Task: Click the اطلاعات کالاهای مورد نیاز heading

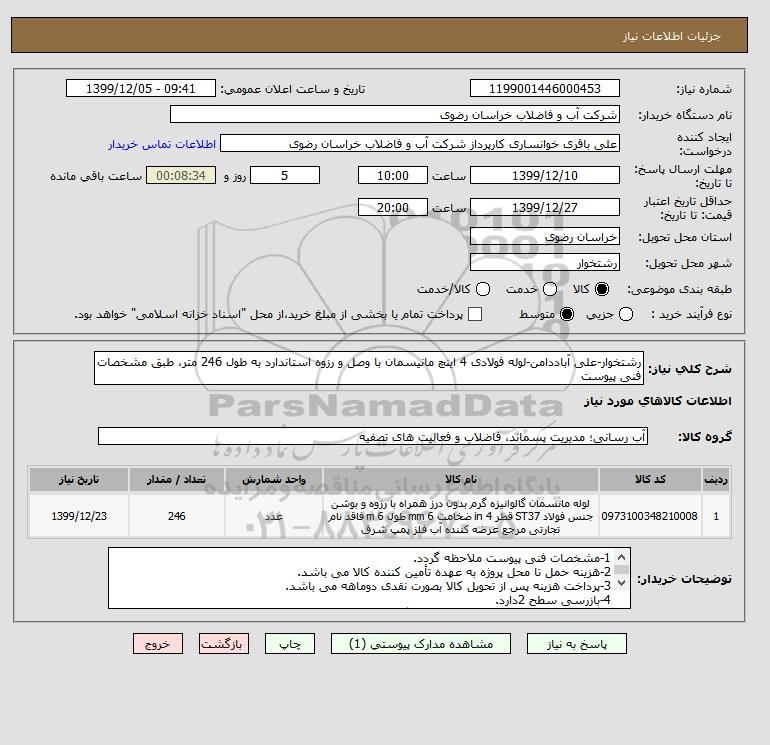Action: 658,401
